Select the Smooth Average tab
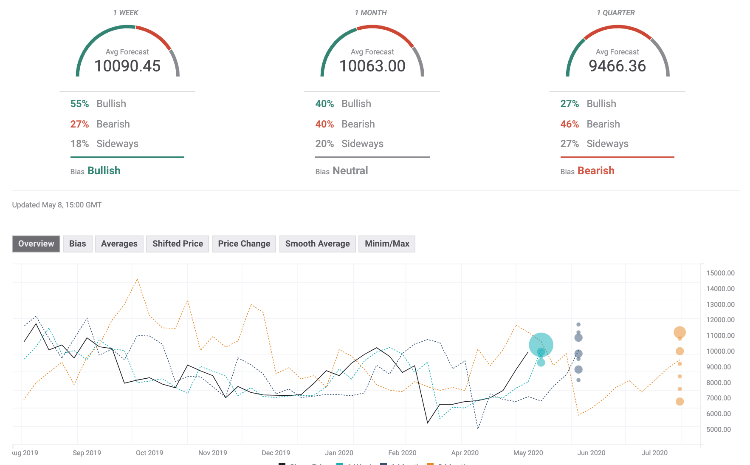This screenshot has width=750, height=465. [x=317, y=243]
